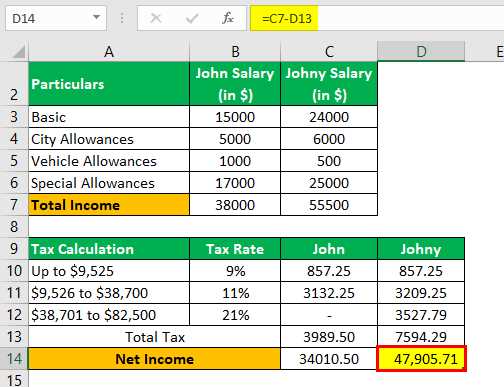Click the Cancel (X) formula bar icon
This screenshot has width=504, height=387.
(156, 18)
